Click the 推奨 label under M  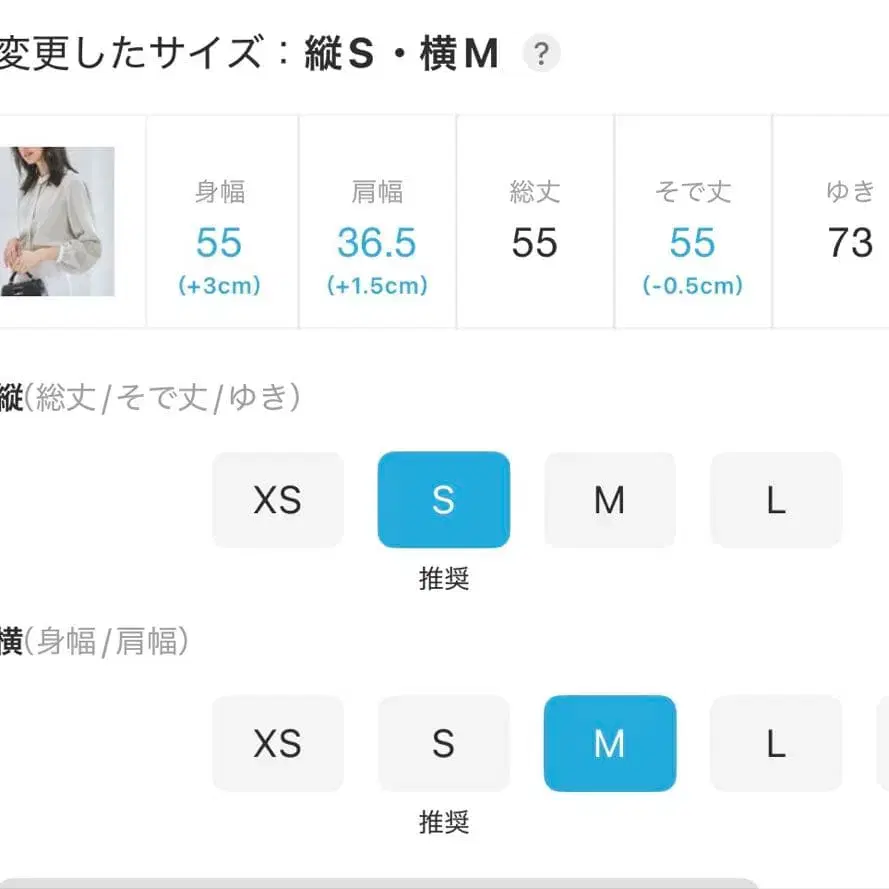coord(443,821)
